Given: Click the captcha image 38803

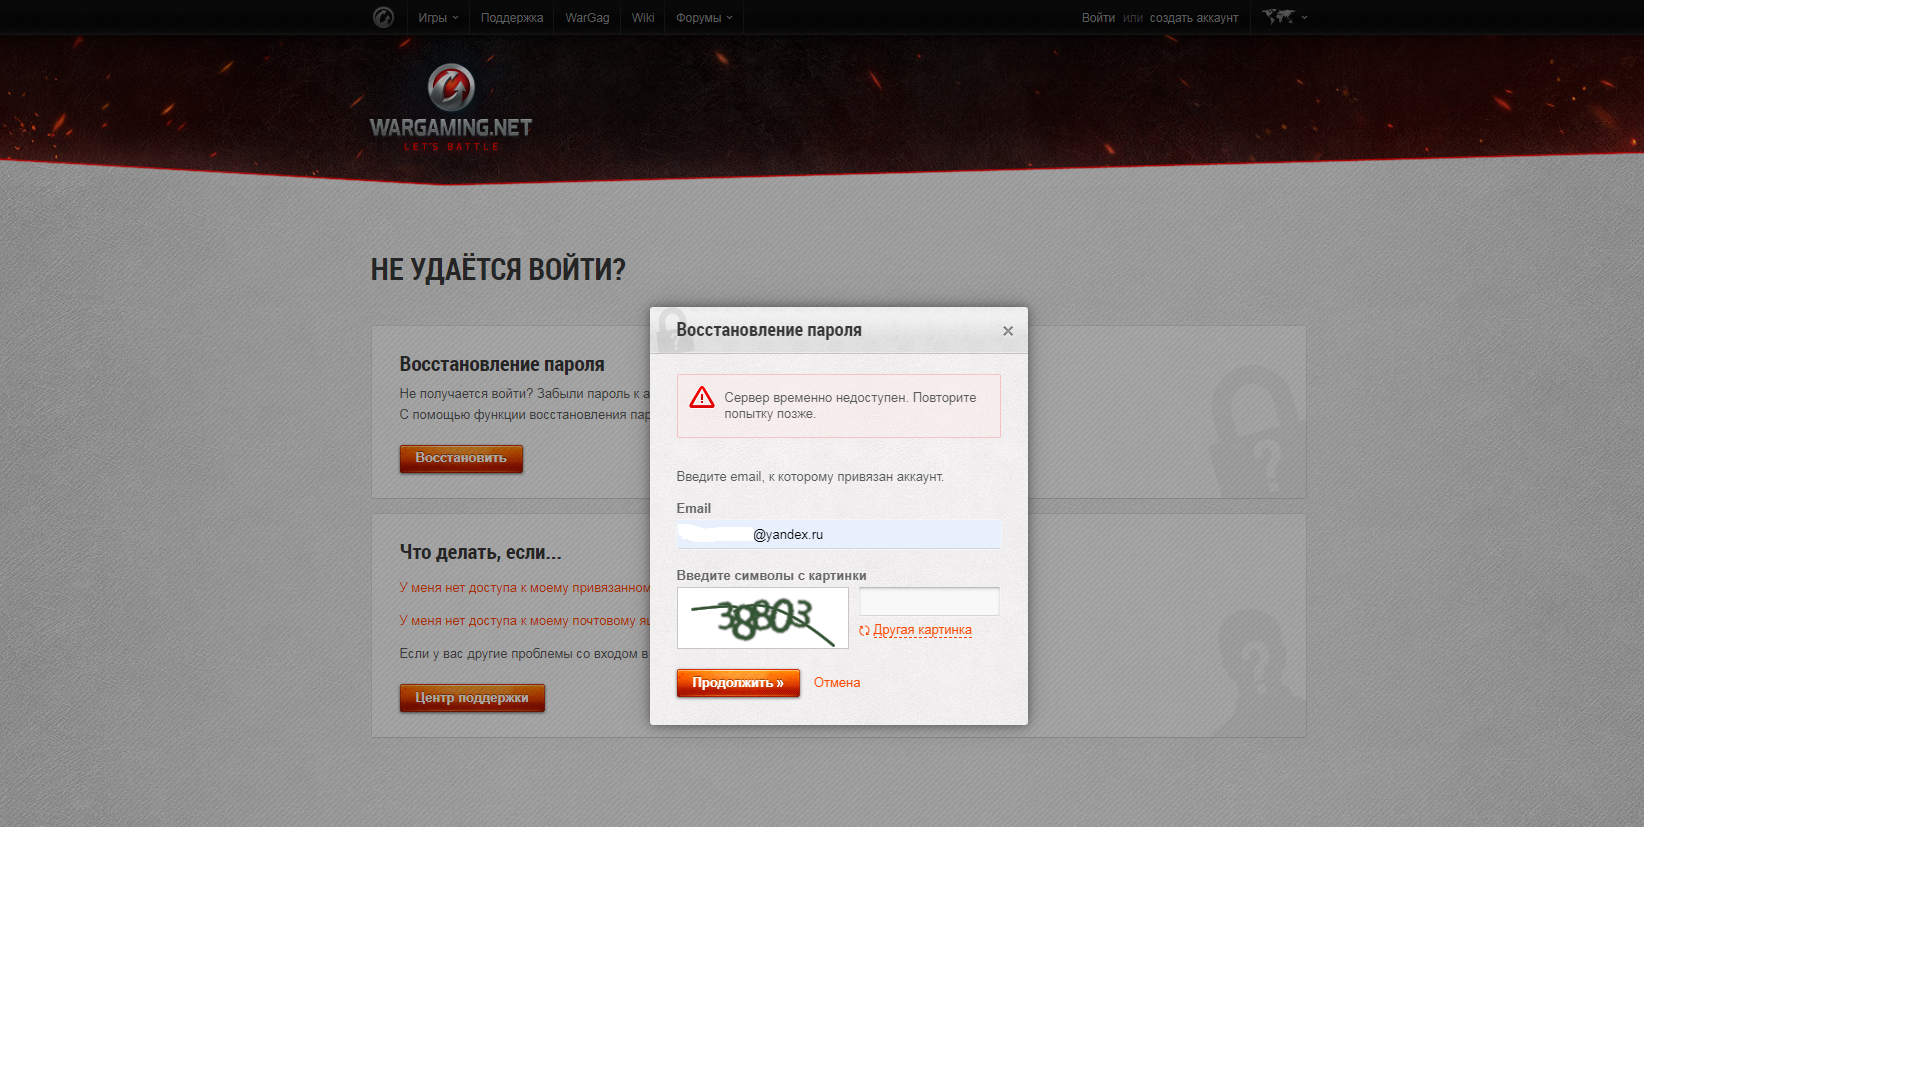Looking at the screenshot, I should (763, 618).
